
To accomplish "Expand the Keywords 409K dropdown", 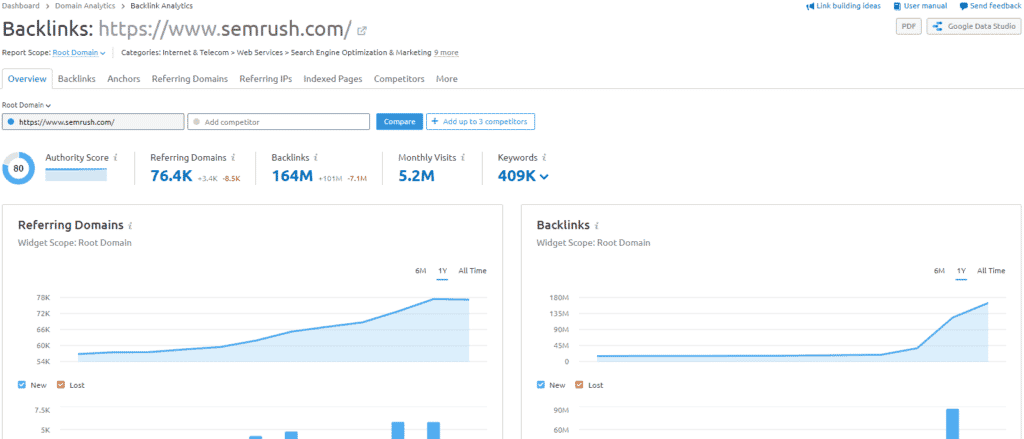I will (523, 175).
